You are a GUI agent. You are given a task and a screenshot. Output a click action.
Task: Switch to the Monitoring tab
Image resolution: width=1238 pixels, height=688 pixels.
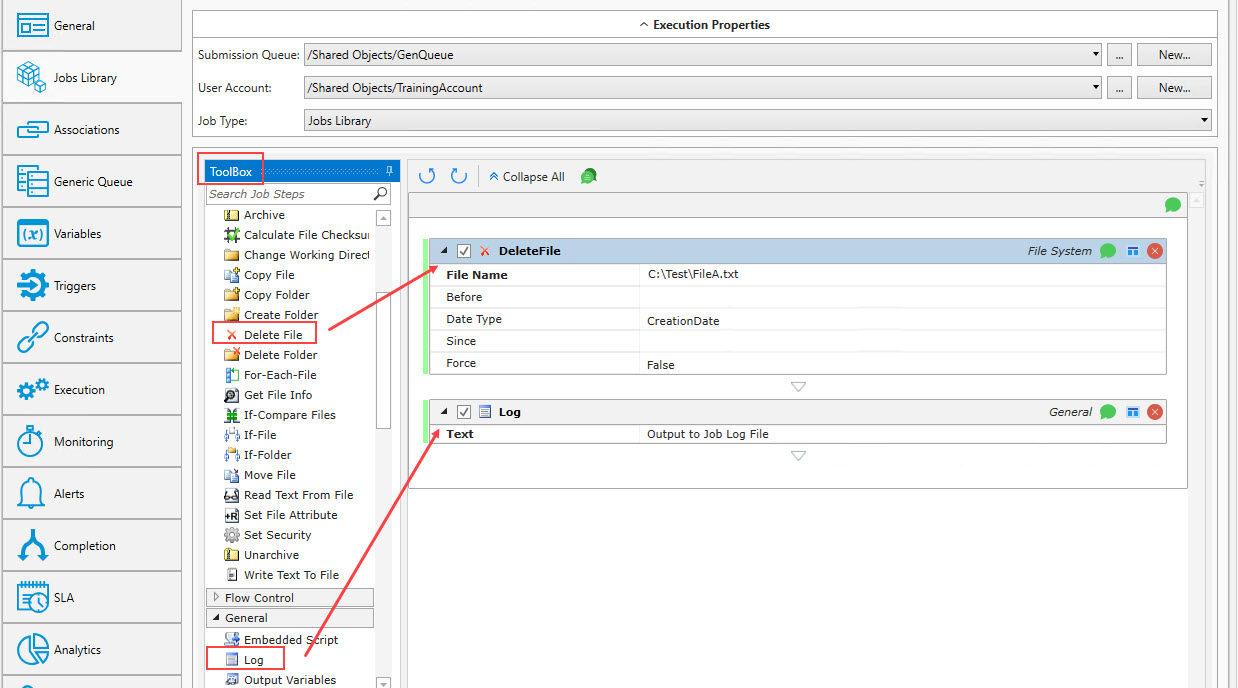click(92, 442)
